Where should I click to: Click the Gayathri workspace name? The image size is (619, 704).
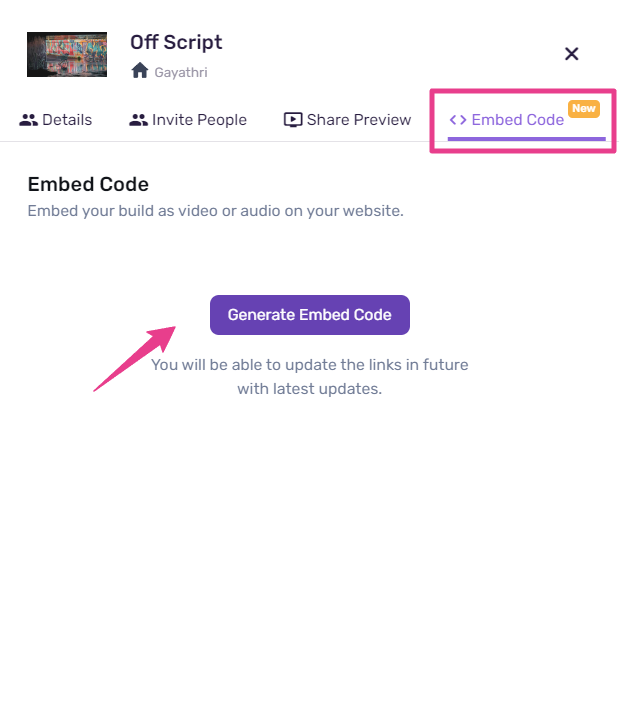(x=181, y=72)
